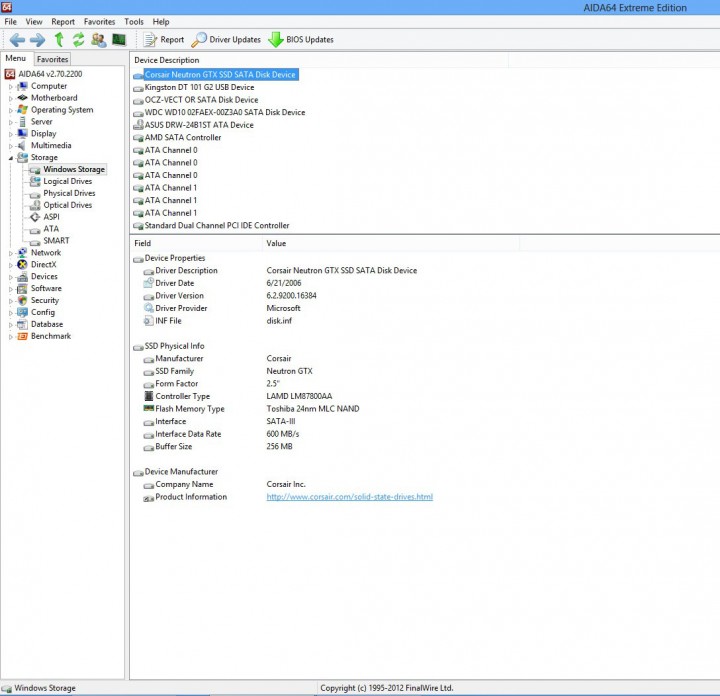Expand the Operating System tree node
Viewport: 720px width, 696px height.
(11, 110)
